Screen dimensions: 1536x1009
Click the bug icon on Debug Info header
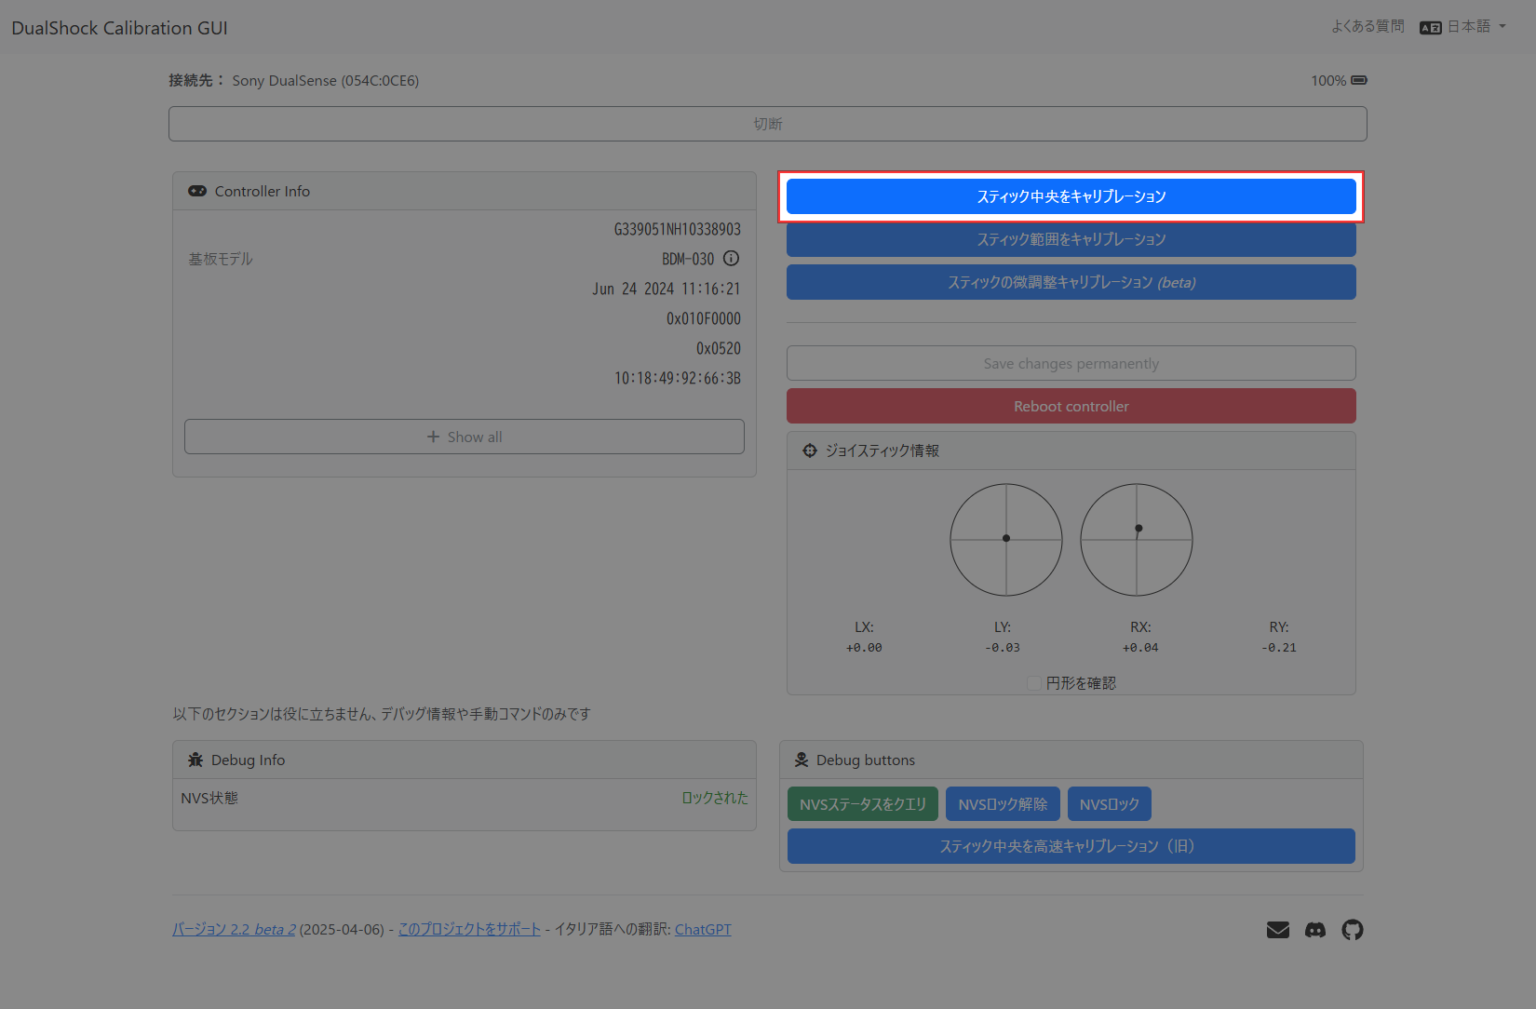(195, 759)
